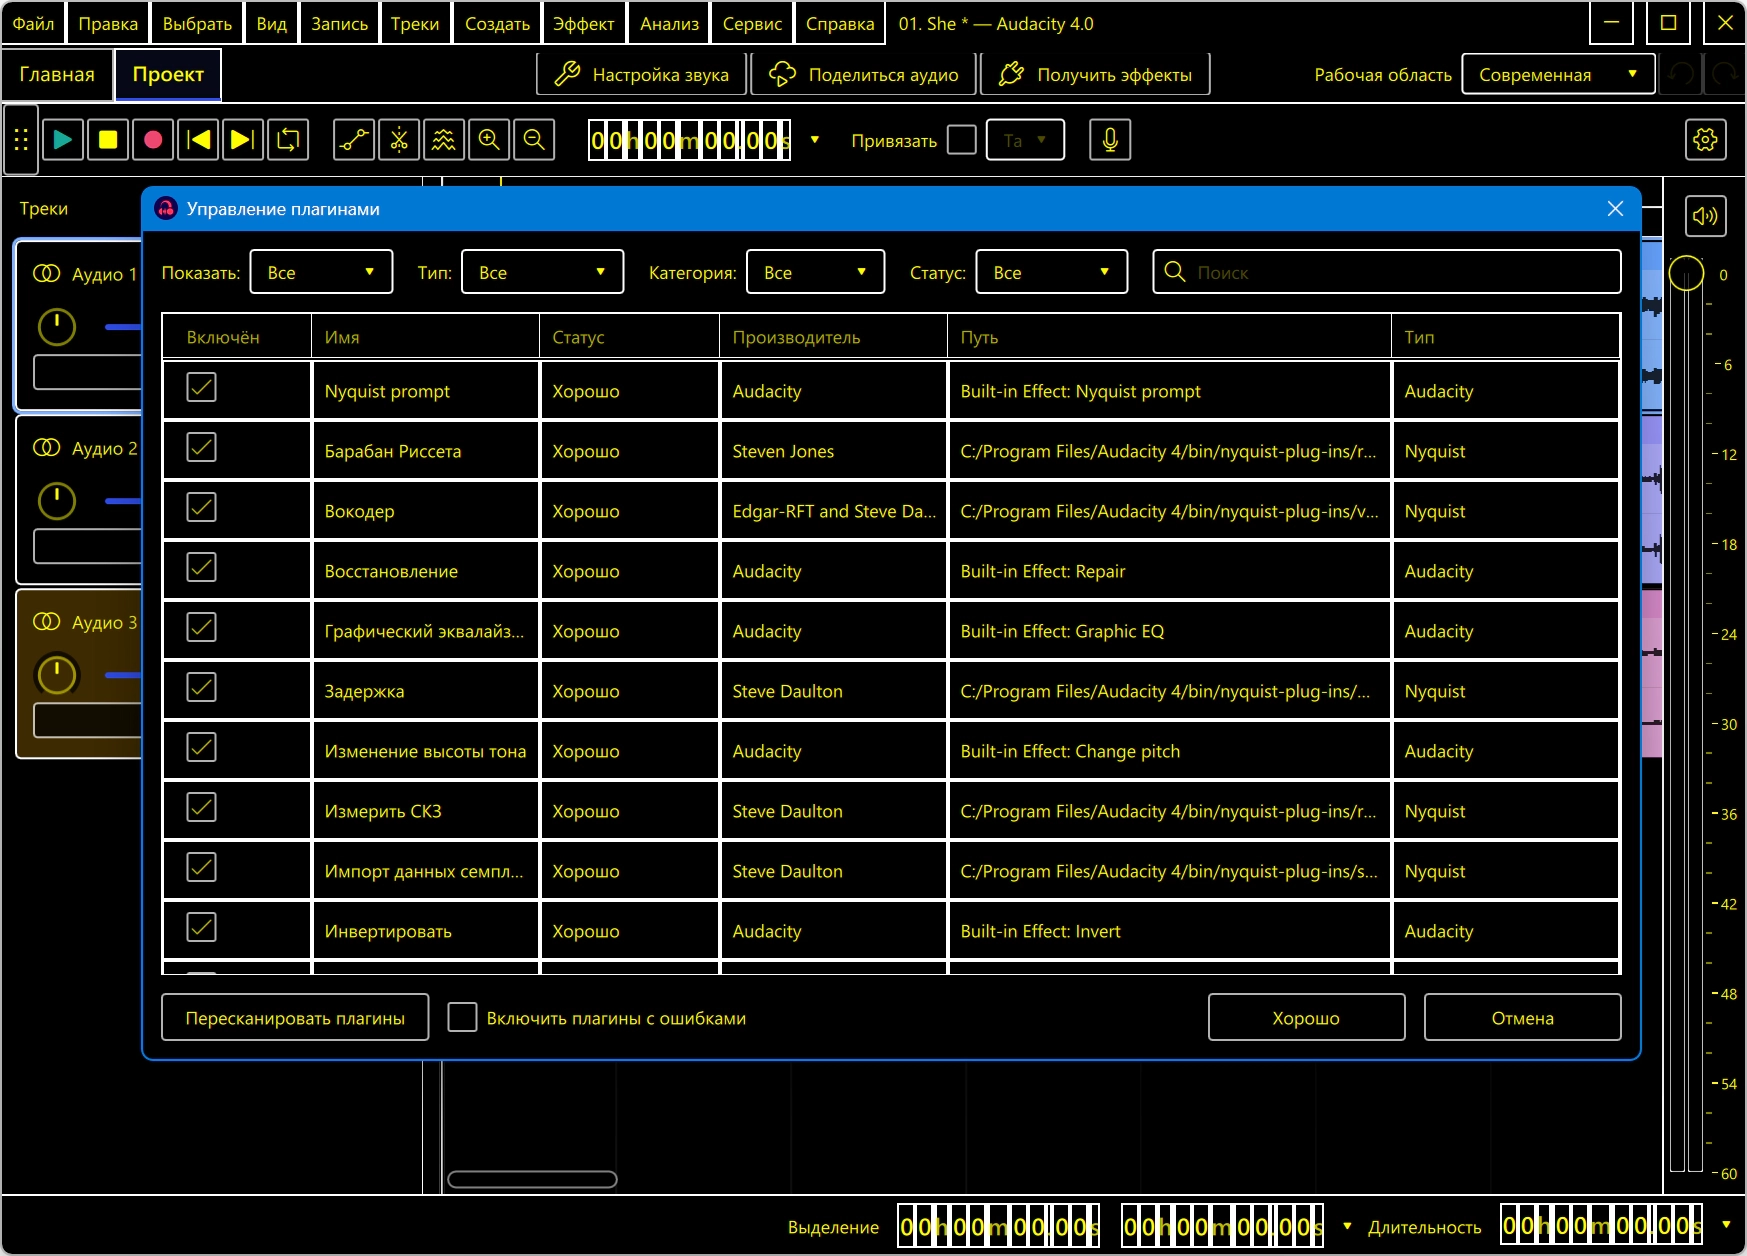The height and width of the screenshot is (1256, 1747).
Task: Click the zoom out magnifier icon
Action: point(534,140)
